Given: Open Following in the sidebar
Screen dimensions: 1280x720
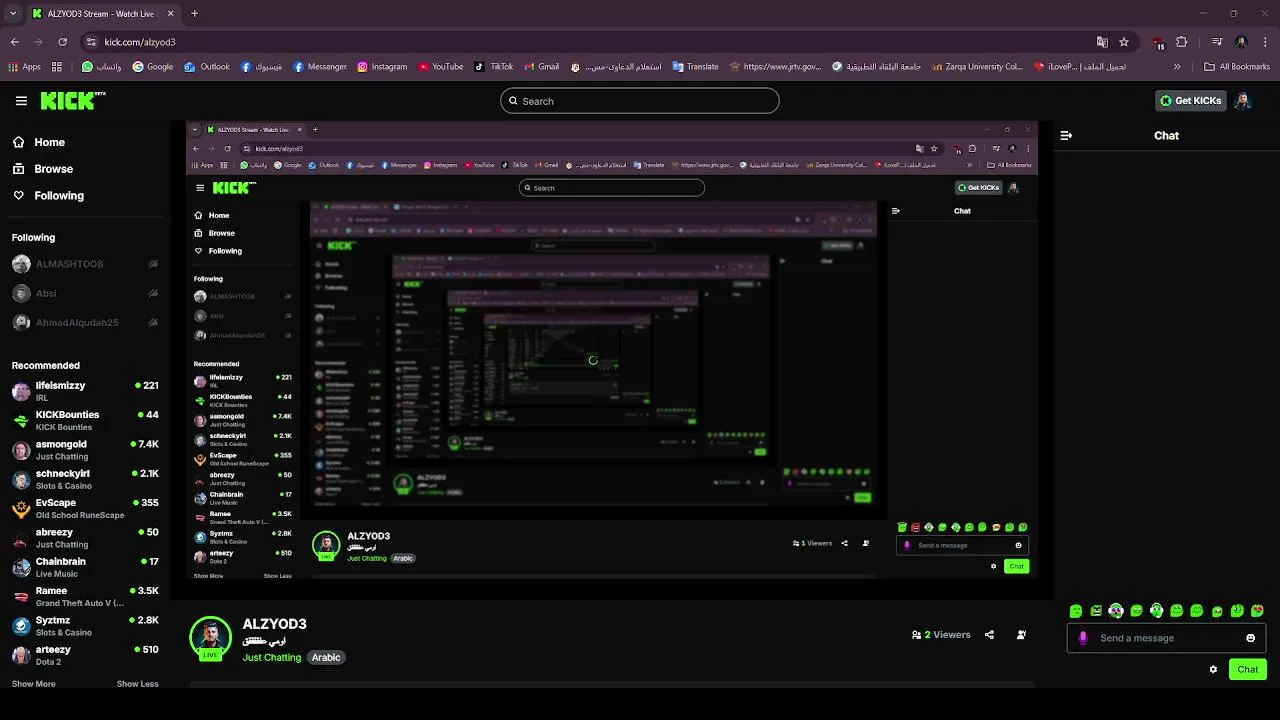Looking at the screenshot, I should coord(48,196).
